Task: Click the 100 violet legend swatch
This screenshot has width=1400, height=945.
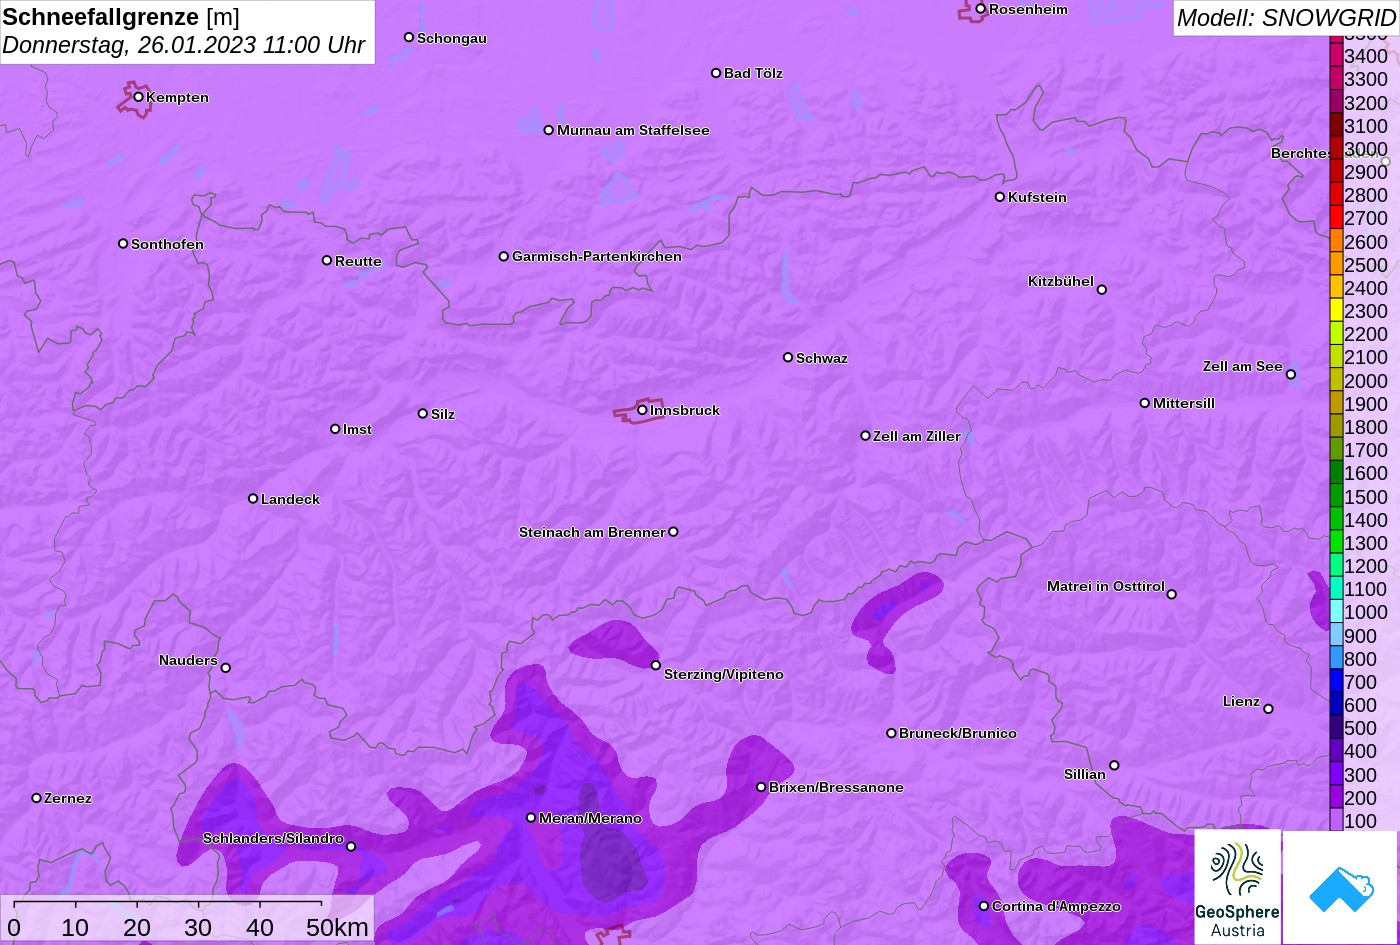Action: coord(1336,821)
